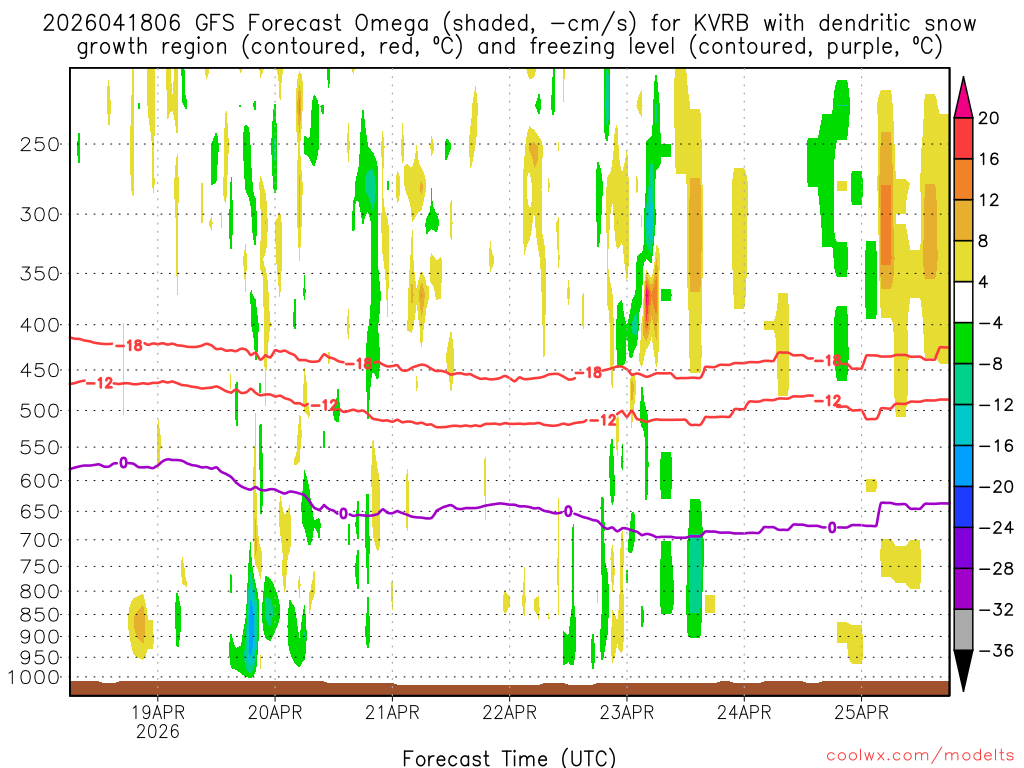Click the coolwx.com/modelts watermark link text
Image resolution: width=1024 pixels, height=768 pixels.
click(920, 756)
